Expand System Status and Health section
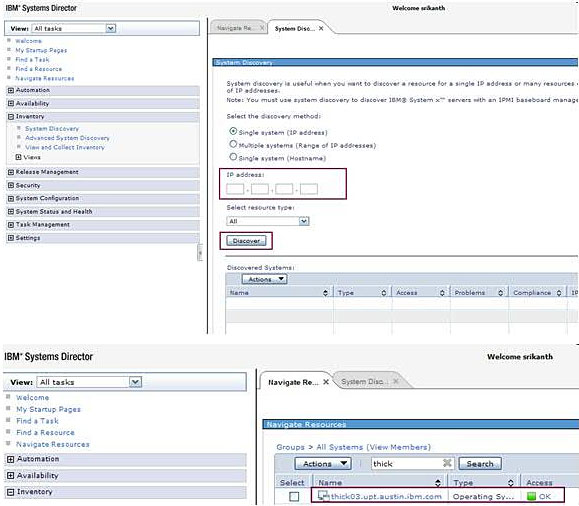Image resolution: width=579 pixels, height=506 pixels. pyautogui.click(x=11, y=212)
